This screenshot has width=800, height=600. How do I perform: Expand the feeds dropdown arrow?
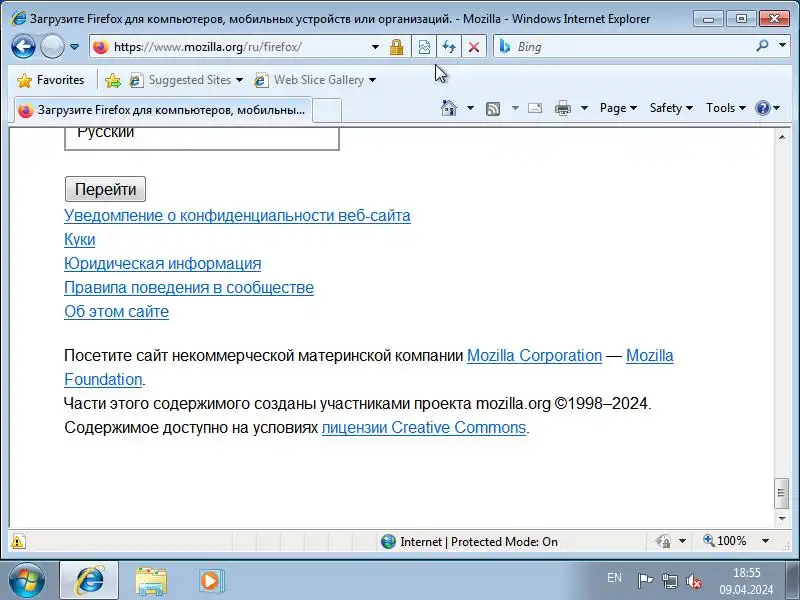(515, 108)
